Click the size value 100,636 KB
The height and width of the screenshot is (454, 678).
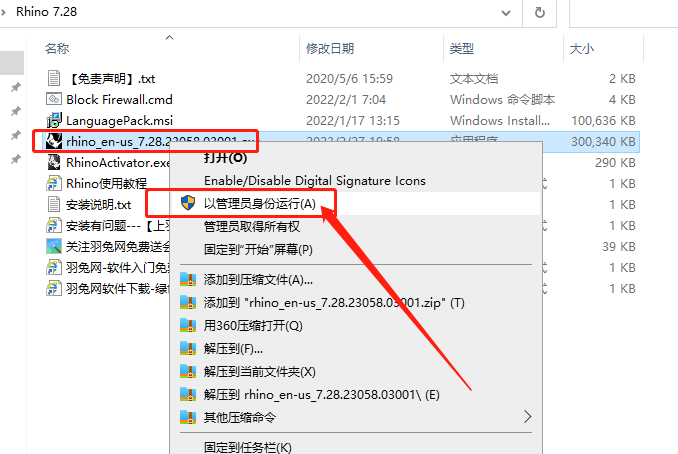click(x=603, y=120)
